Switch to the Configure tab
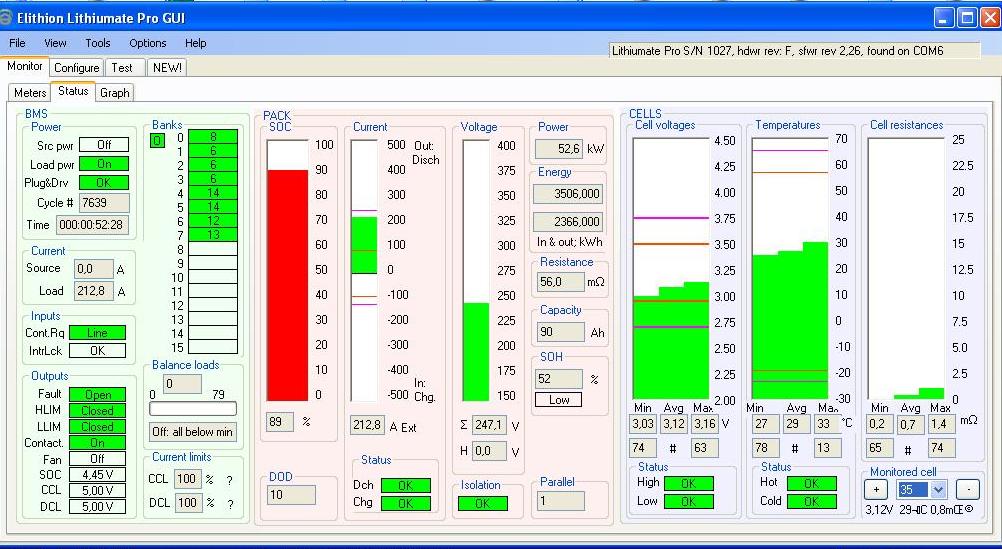 coord(77,68)
